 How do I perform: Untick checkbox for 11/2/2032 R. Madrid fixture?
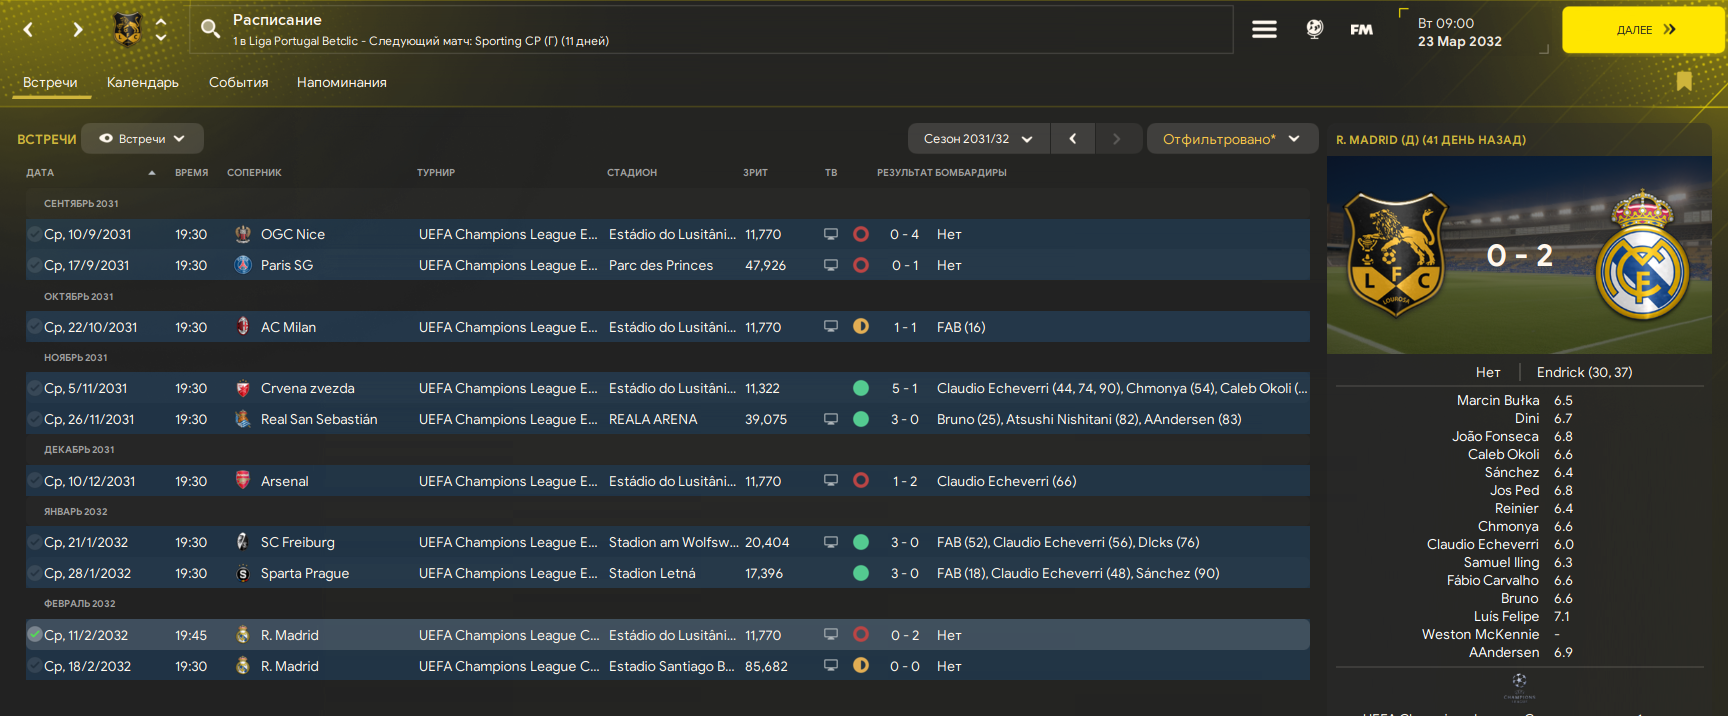click(x=35, y=634)
